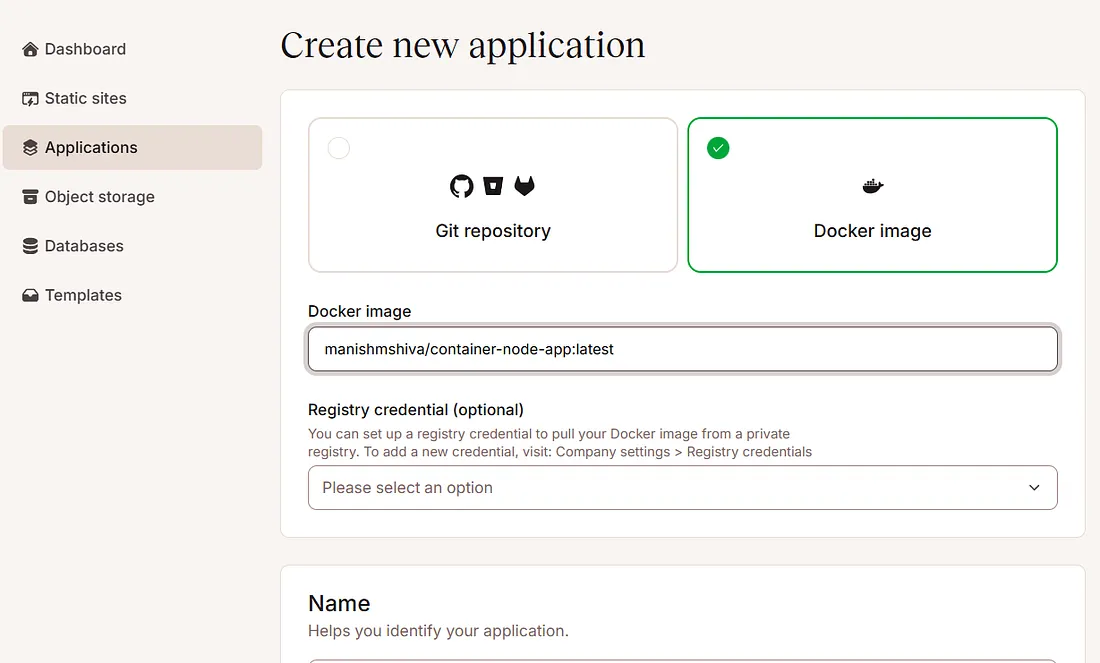The height and width of the screenshot is (663, 1100).
Task: Click the Templates icon in sidebar
Action: tap(28, 294)
